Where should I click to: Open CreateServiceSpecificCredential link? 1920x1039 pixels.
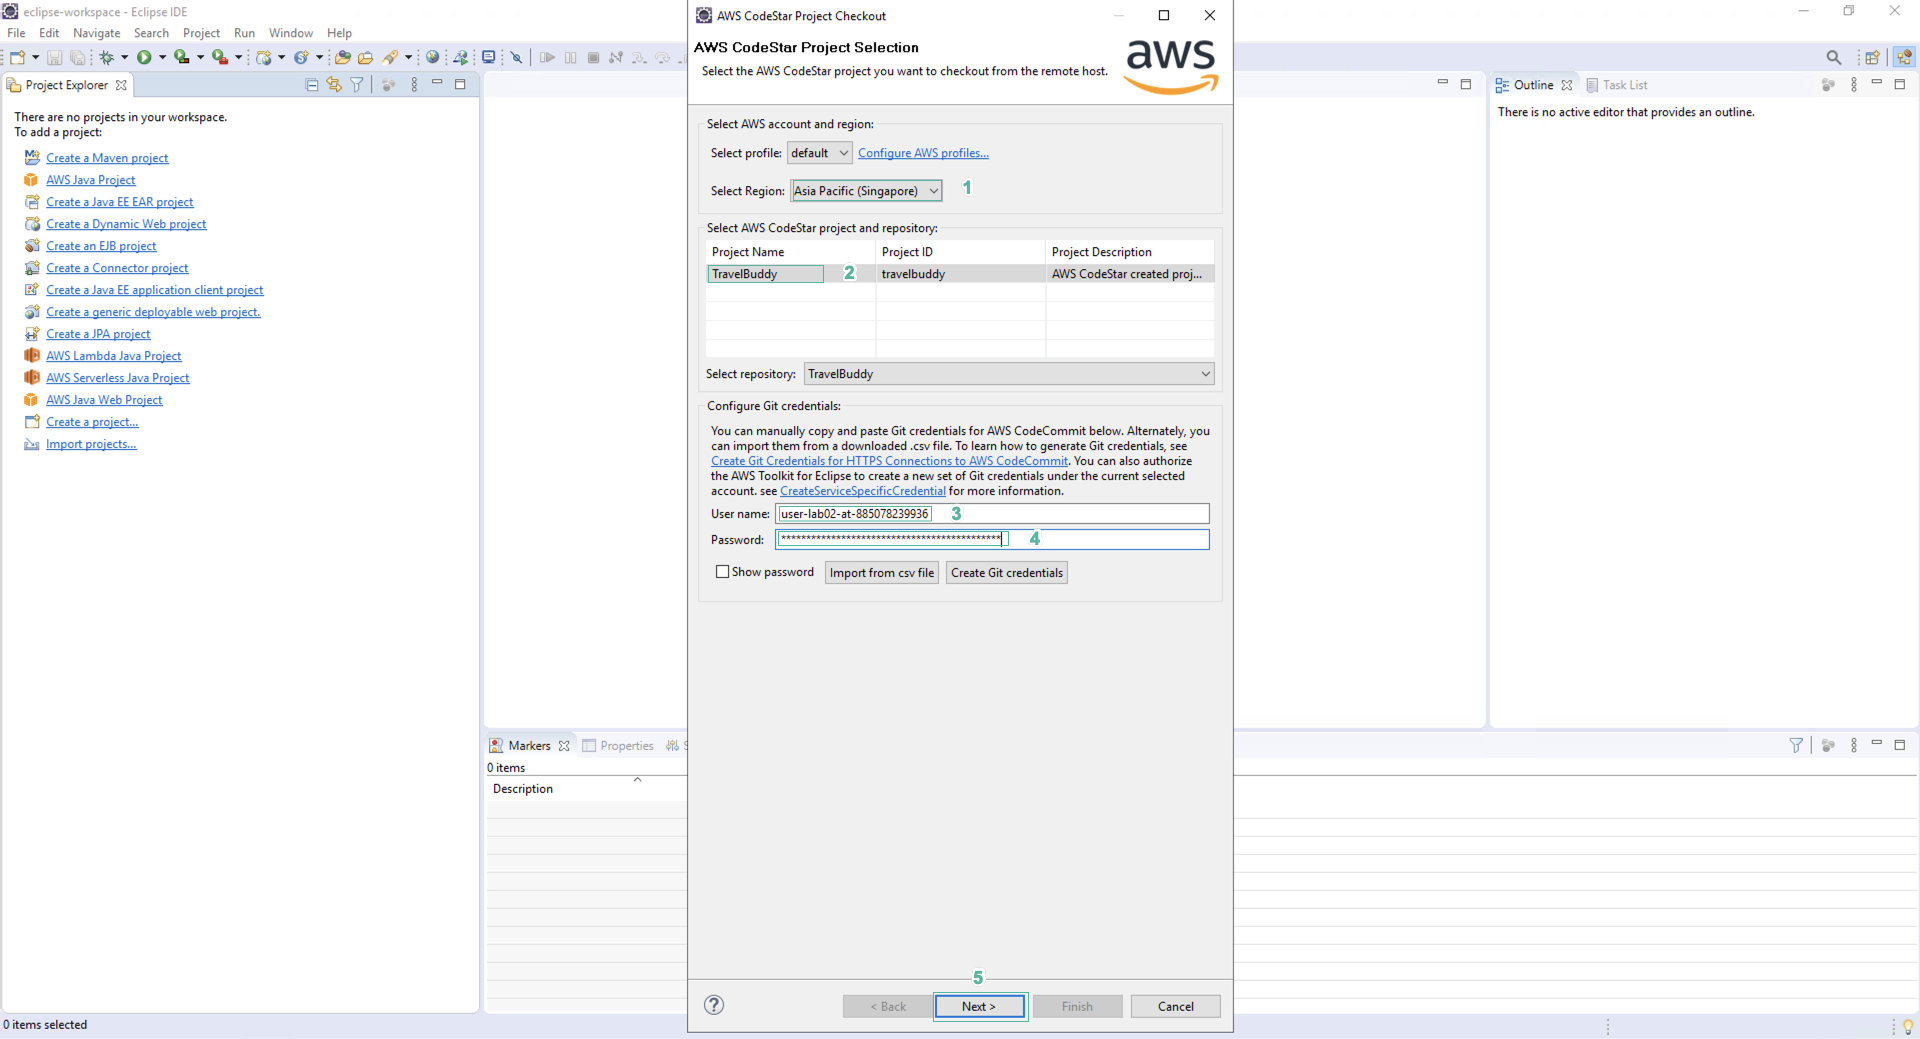coord(863,491)
